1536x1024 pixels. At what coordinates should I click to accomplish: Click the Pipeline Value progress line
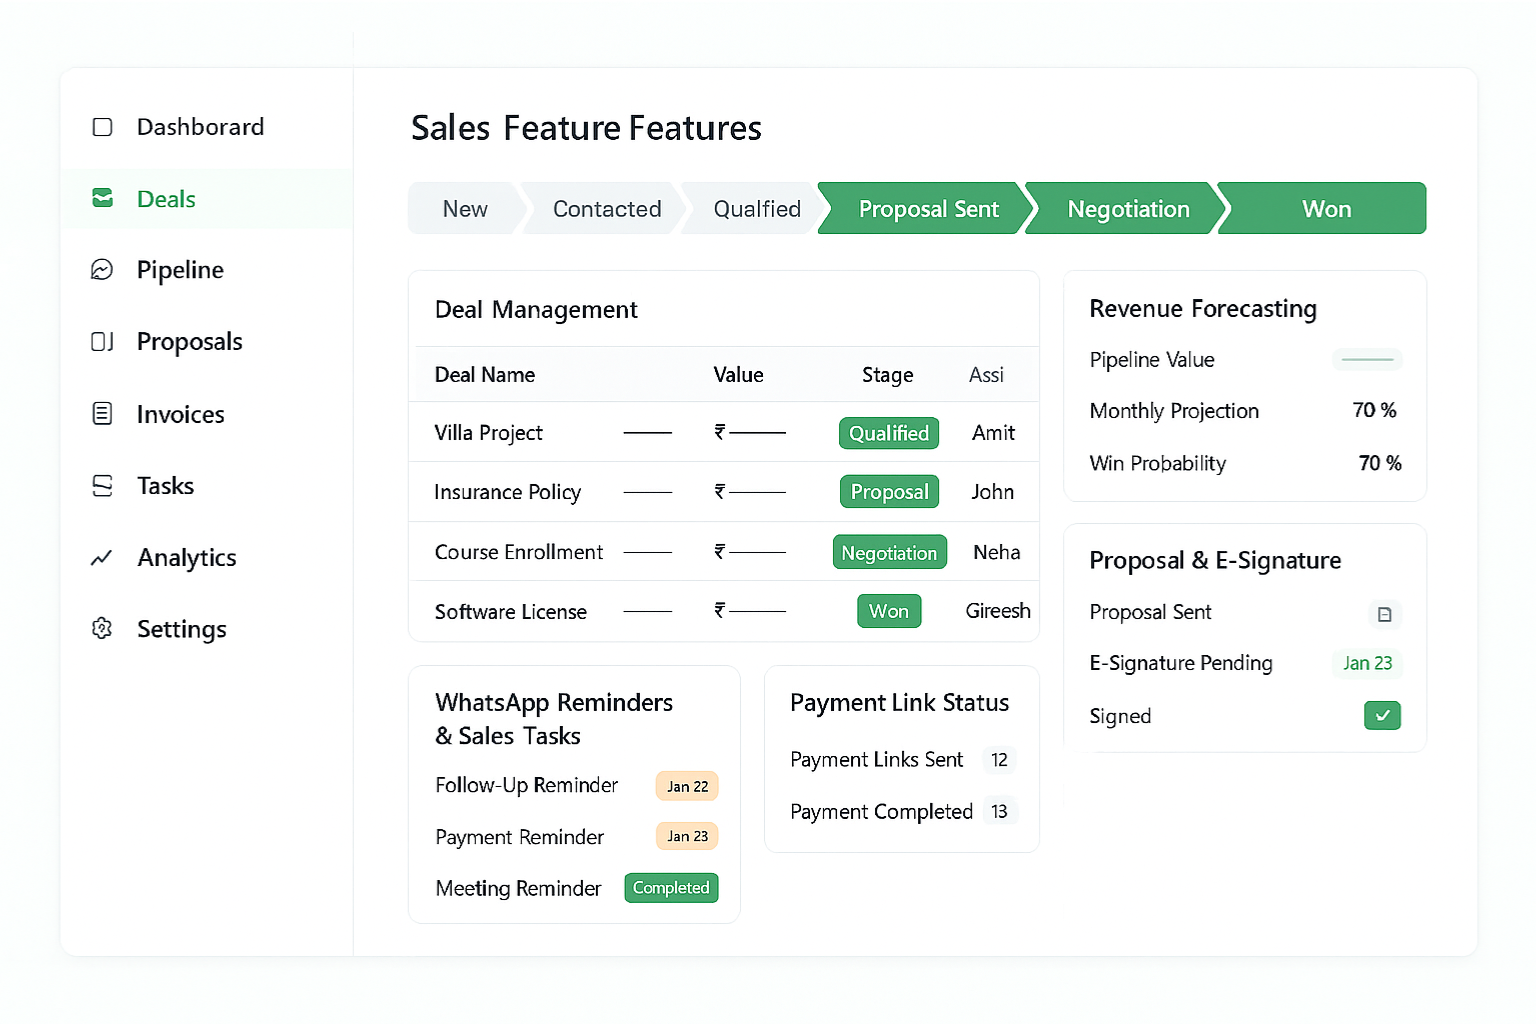tap(1367, 359)
